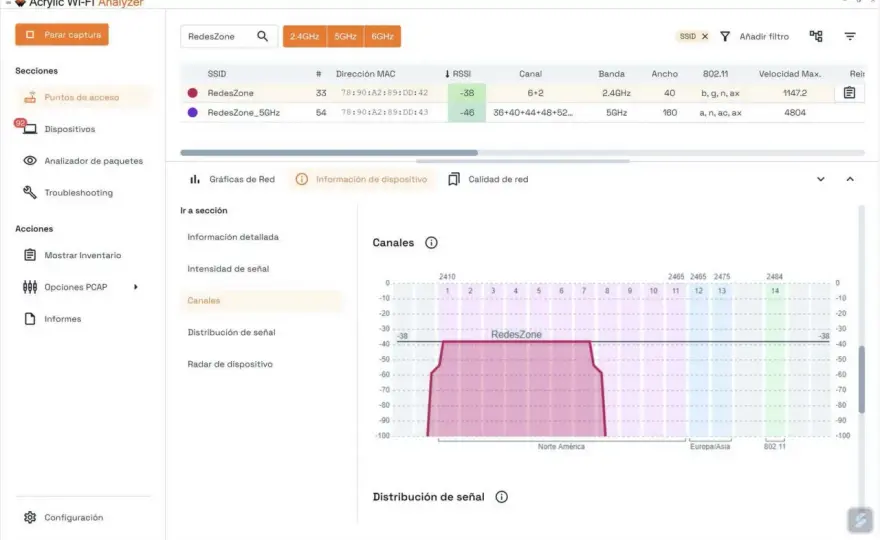This screenshot has width=880, height=540.
Task: Click the red RedesZone color dot
Action: point(192,93)
